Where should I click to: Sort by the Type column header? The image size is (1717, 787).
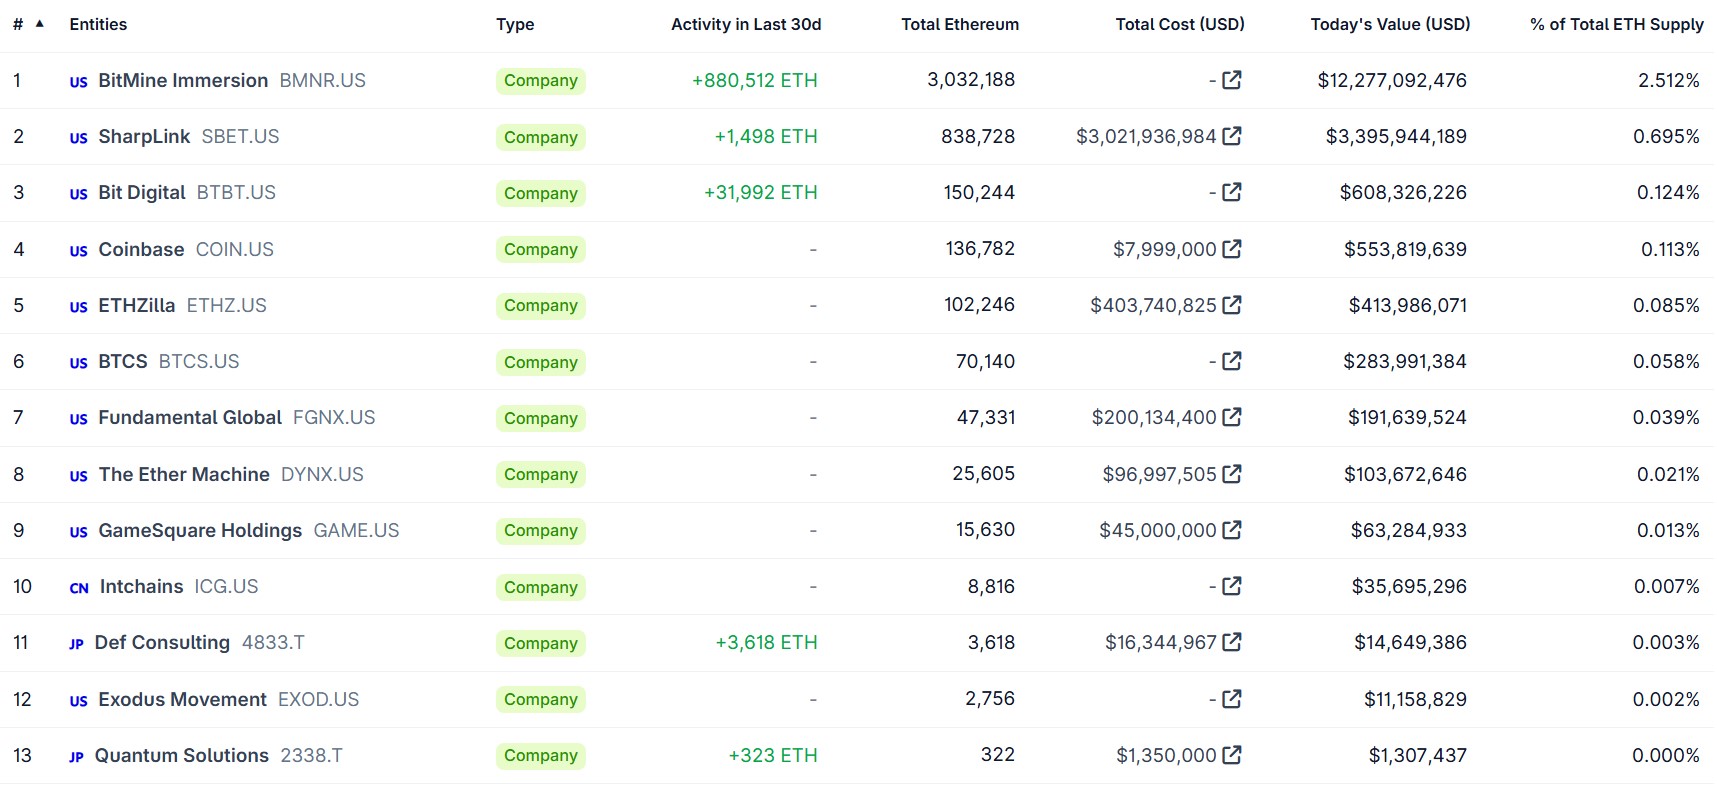click(x=515, y=24)
